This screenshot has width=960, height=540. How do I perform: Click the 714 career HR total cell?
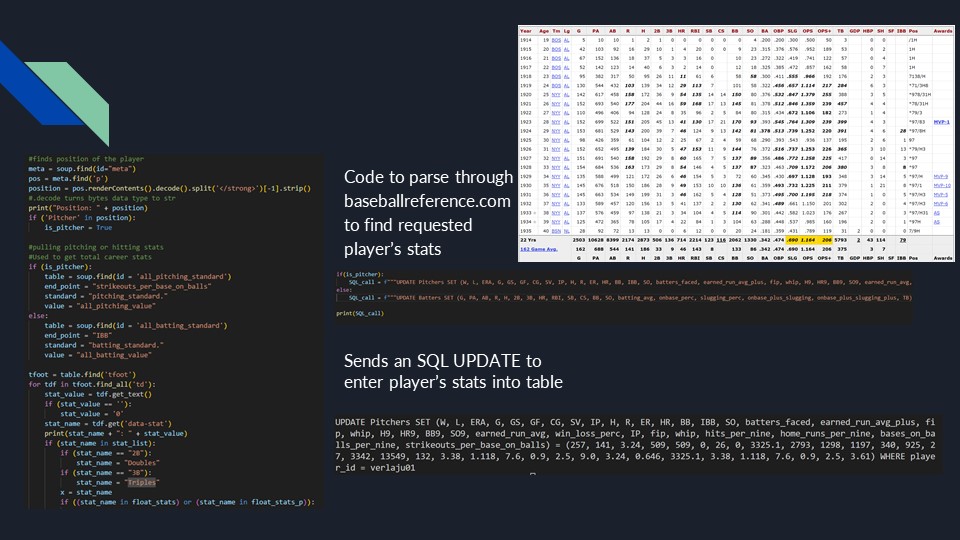[681, 240]
